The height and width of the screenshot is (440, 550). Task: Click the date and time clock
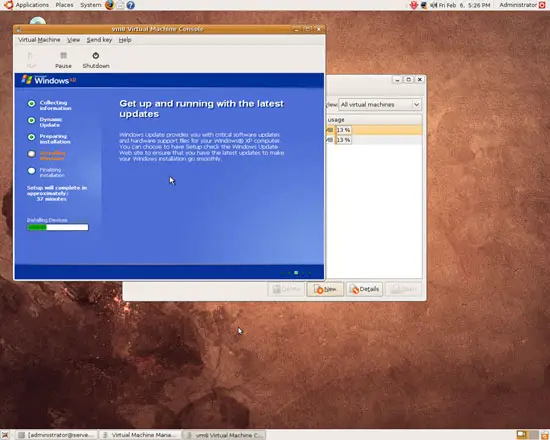[x=464, y=5]
